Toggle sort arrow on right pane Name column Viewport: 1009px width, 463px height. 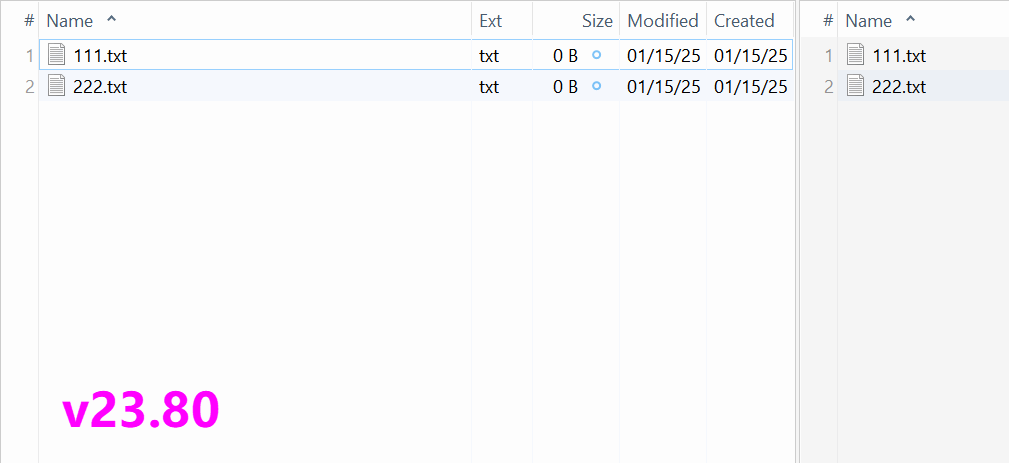coord(909,20)
